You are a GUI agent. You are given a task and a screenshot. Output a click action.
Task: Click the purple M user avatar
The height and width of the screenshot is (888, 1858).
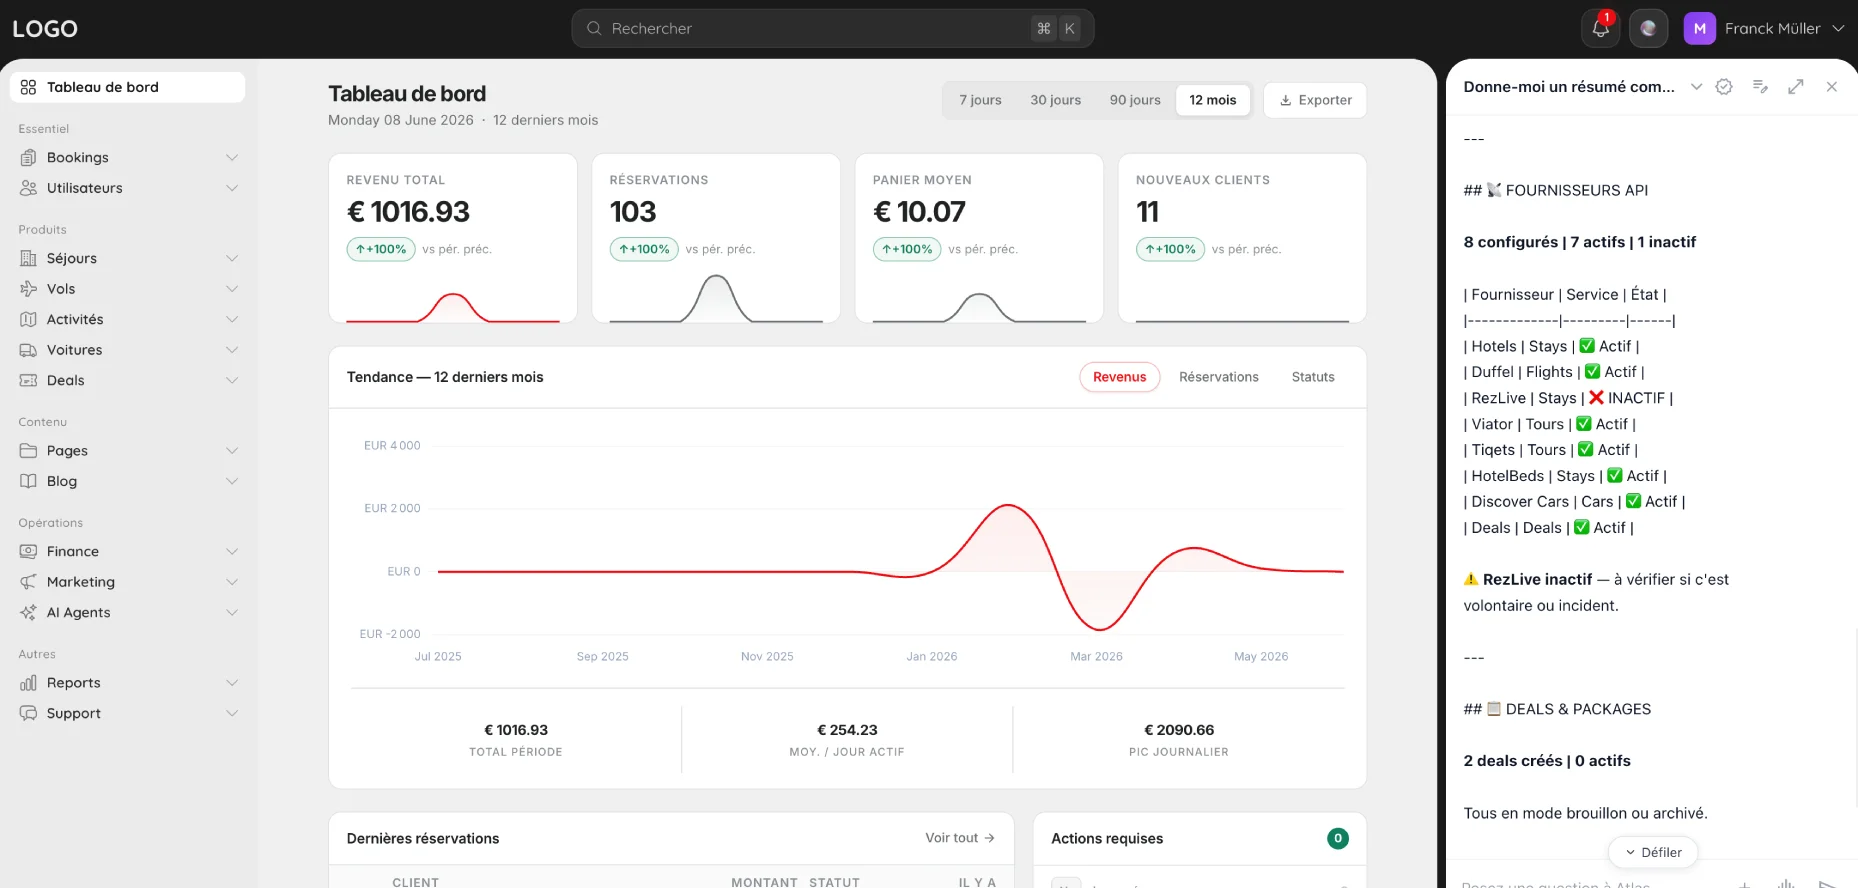pos(1700,28)
